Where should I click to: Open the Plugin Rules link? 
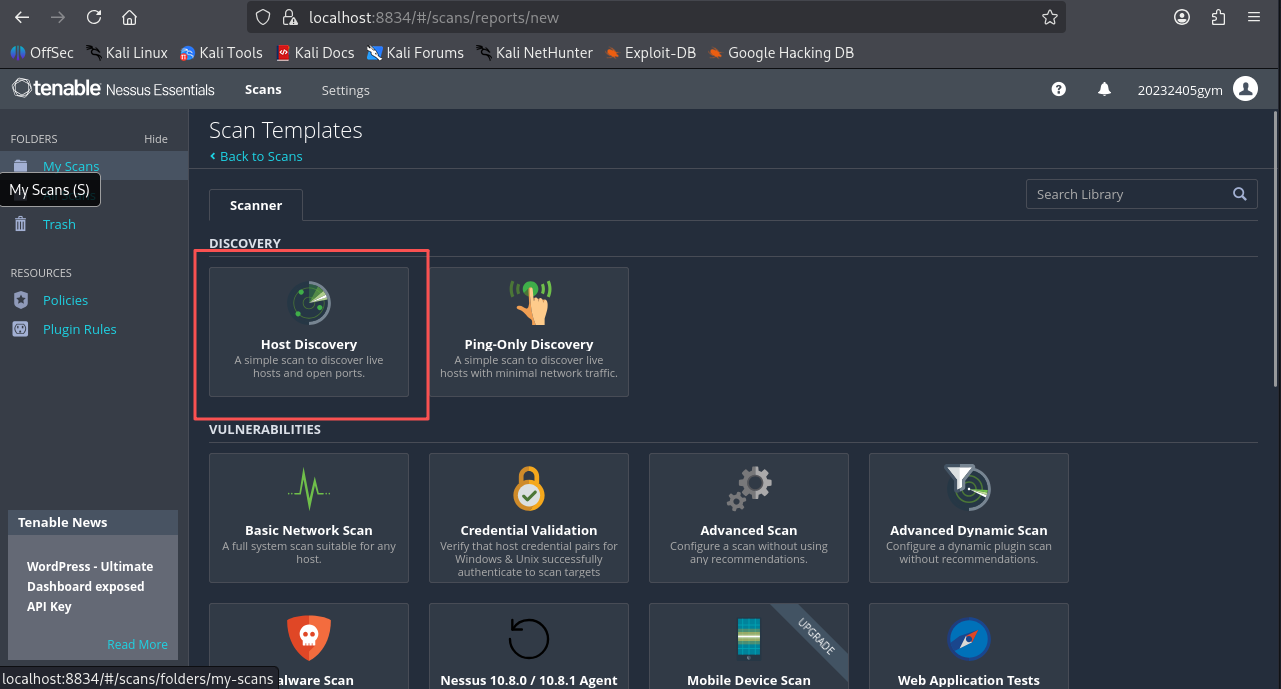coord(80,329)
